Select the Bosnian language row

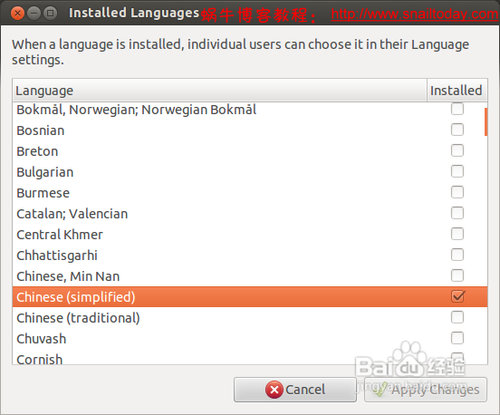click(250, 130)
